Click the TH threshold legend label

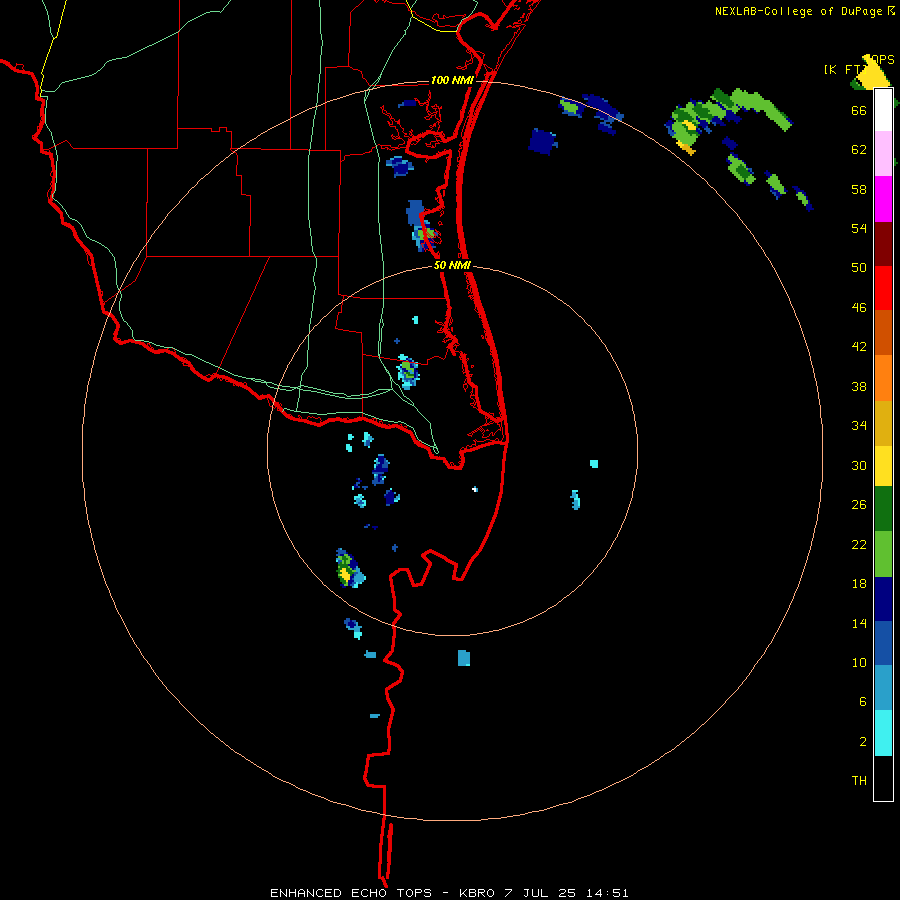859,781
